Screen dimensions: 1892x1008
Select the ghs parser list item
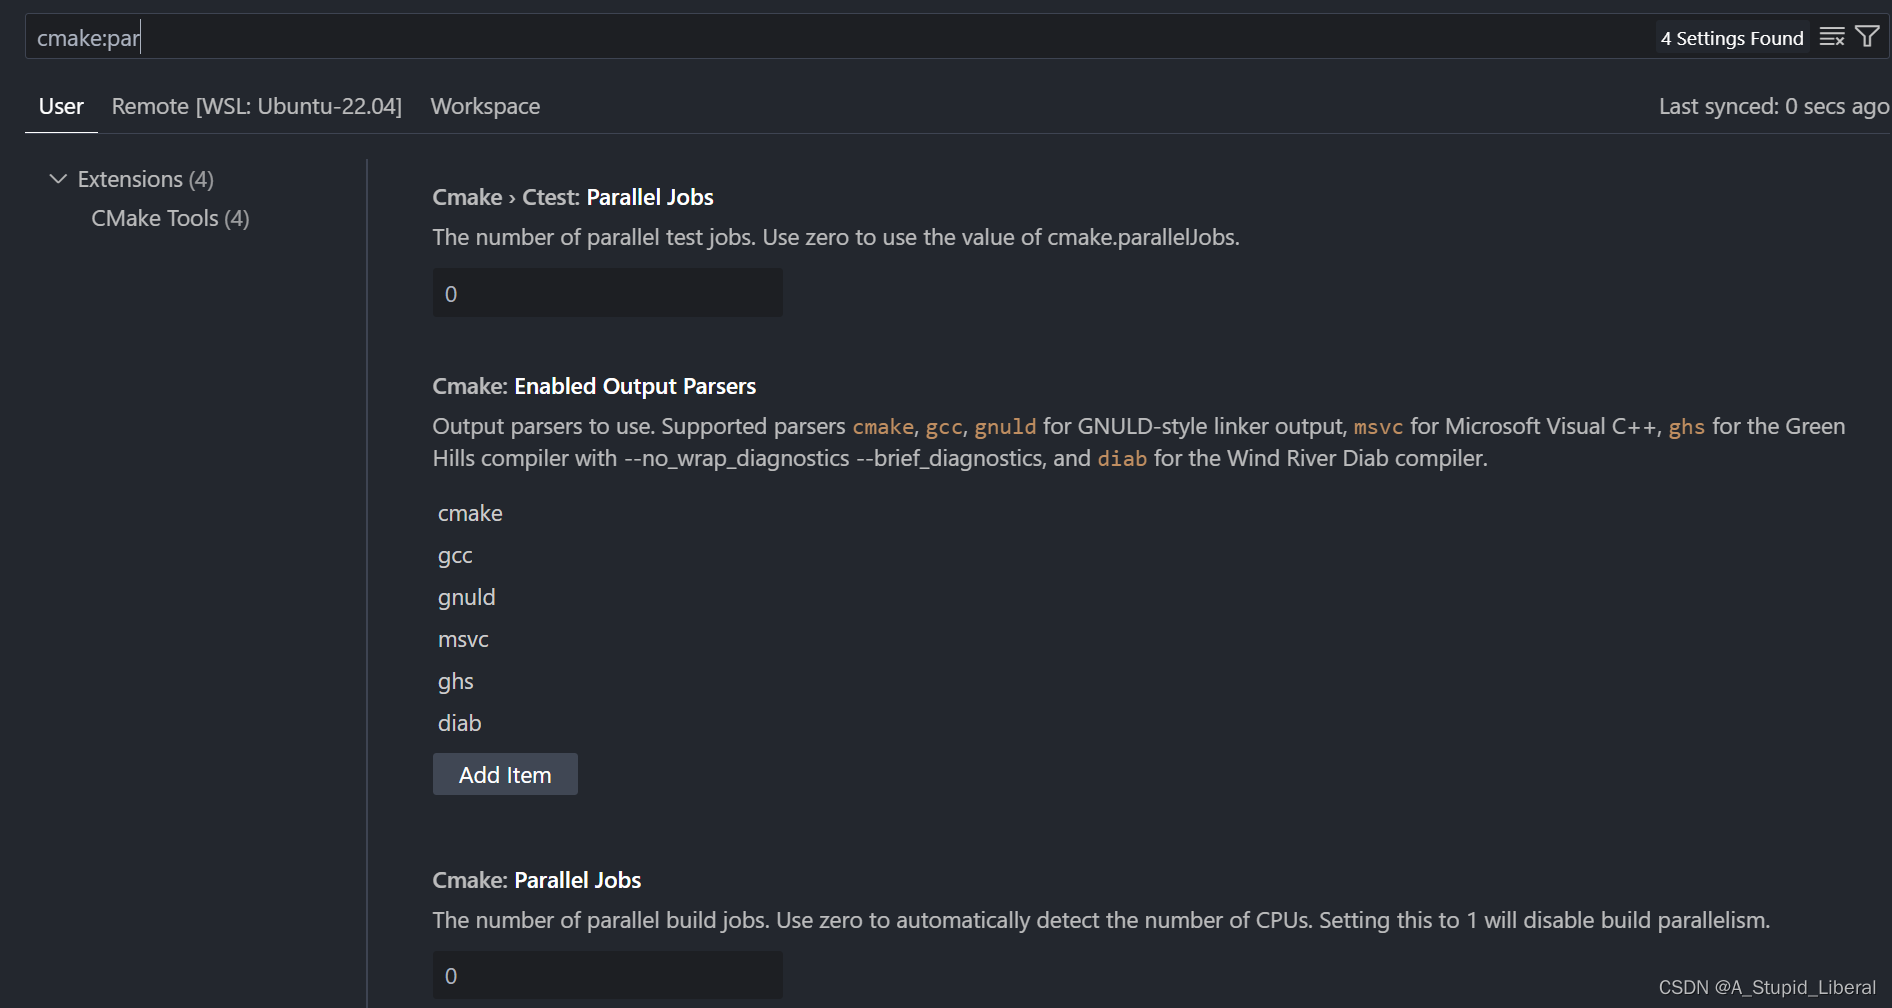455,681
